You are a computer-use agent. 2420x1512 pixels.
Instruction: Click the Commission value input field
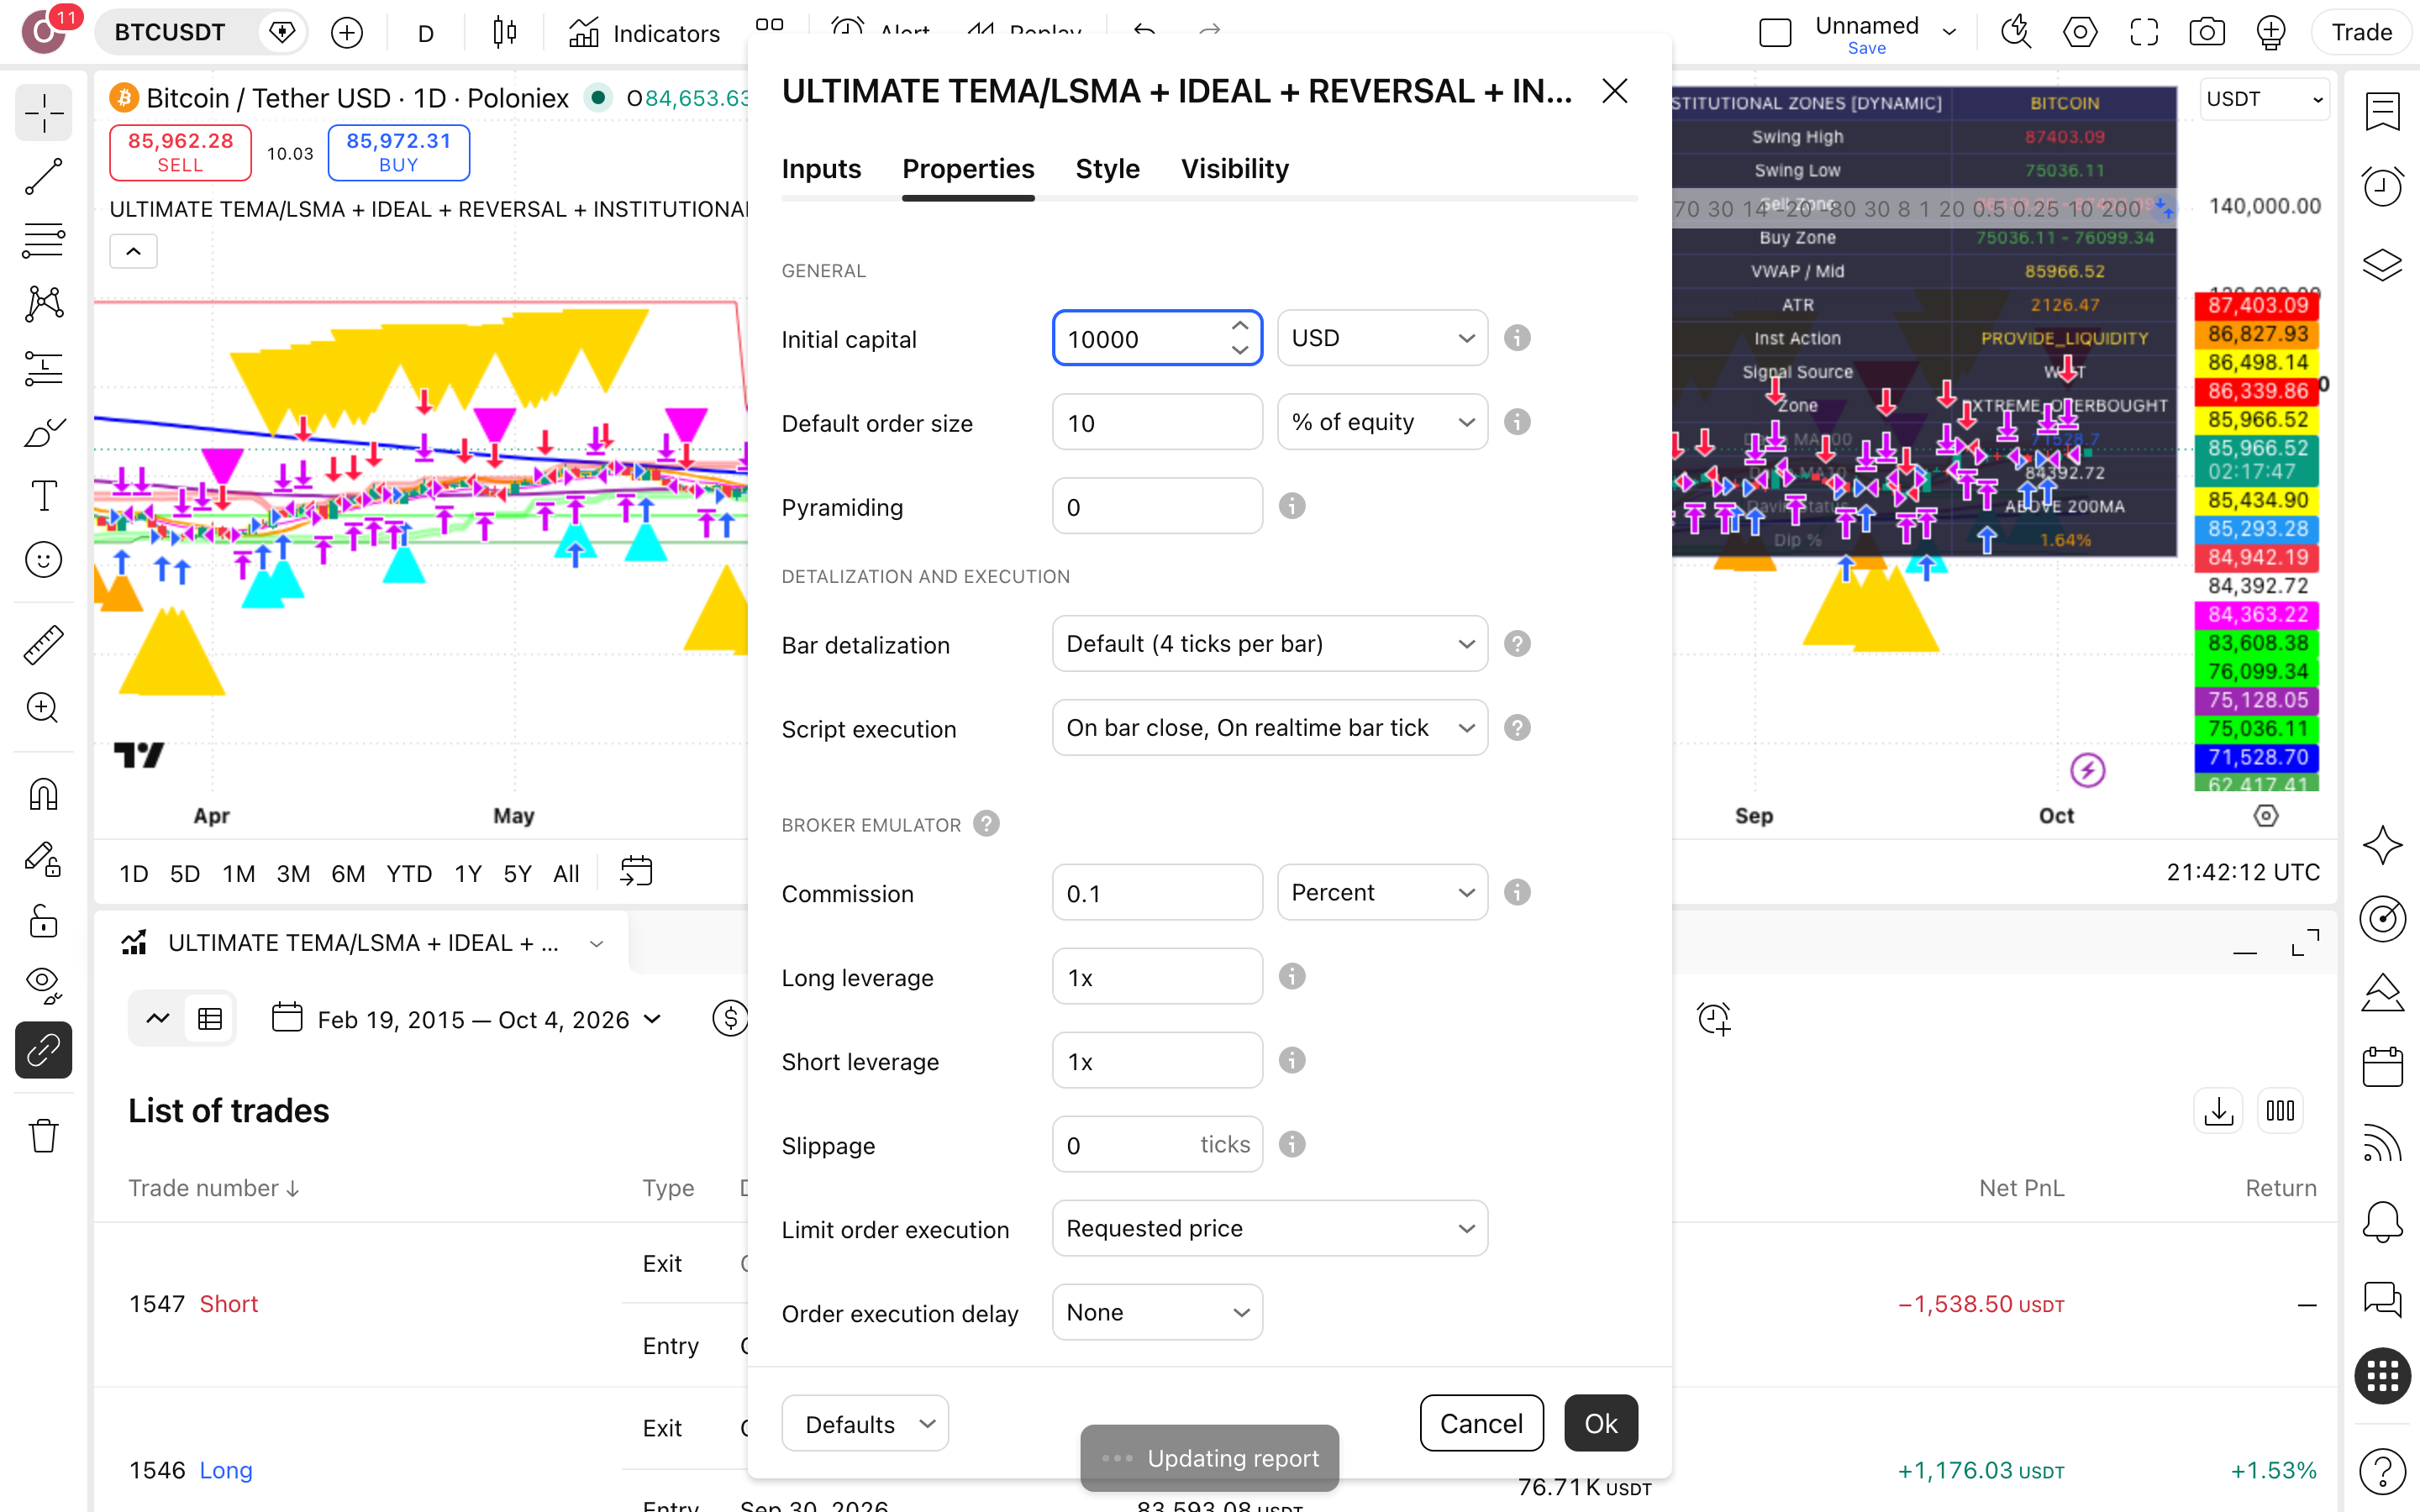coord(1157,892)
